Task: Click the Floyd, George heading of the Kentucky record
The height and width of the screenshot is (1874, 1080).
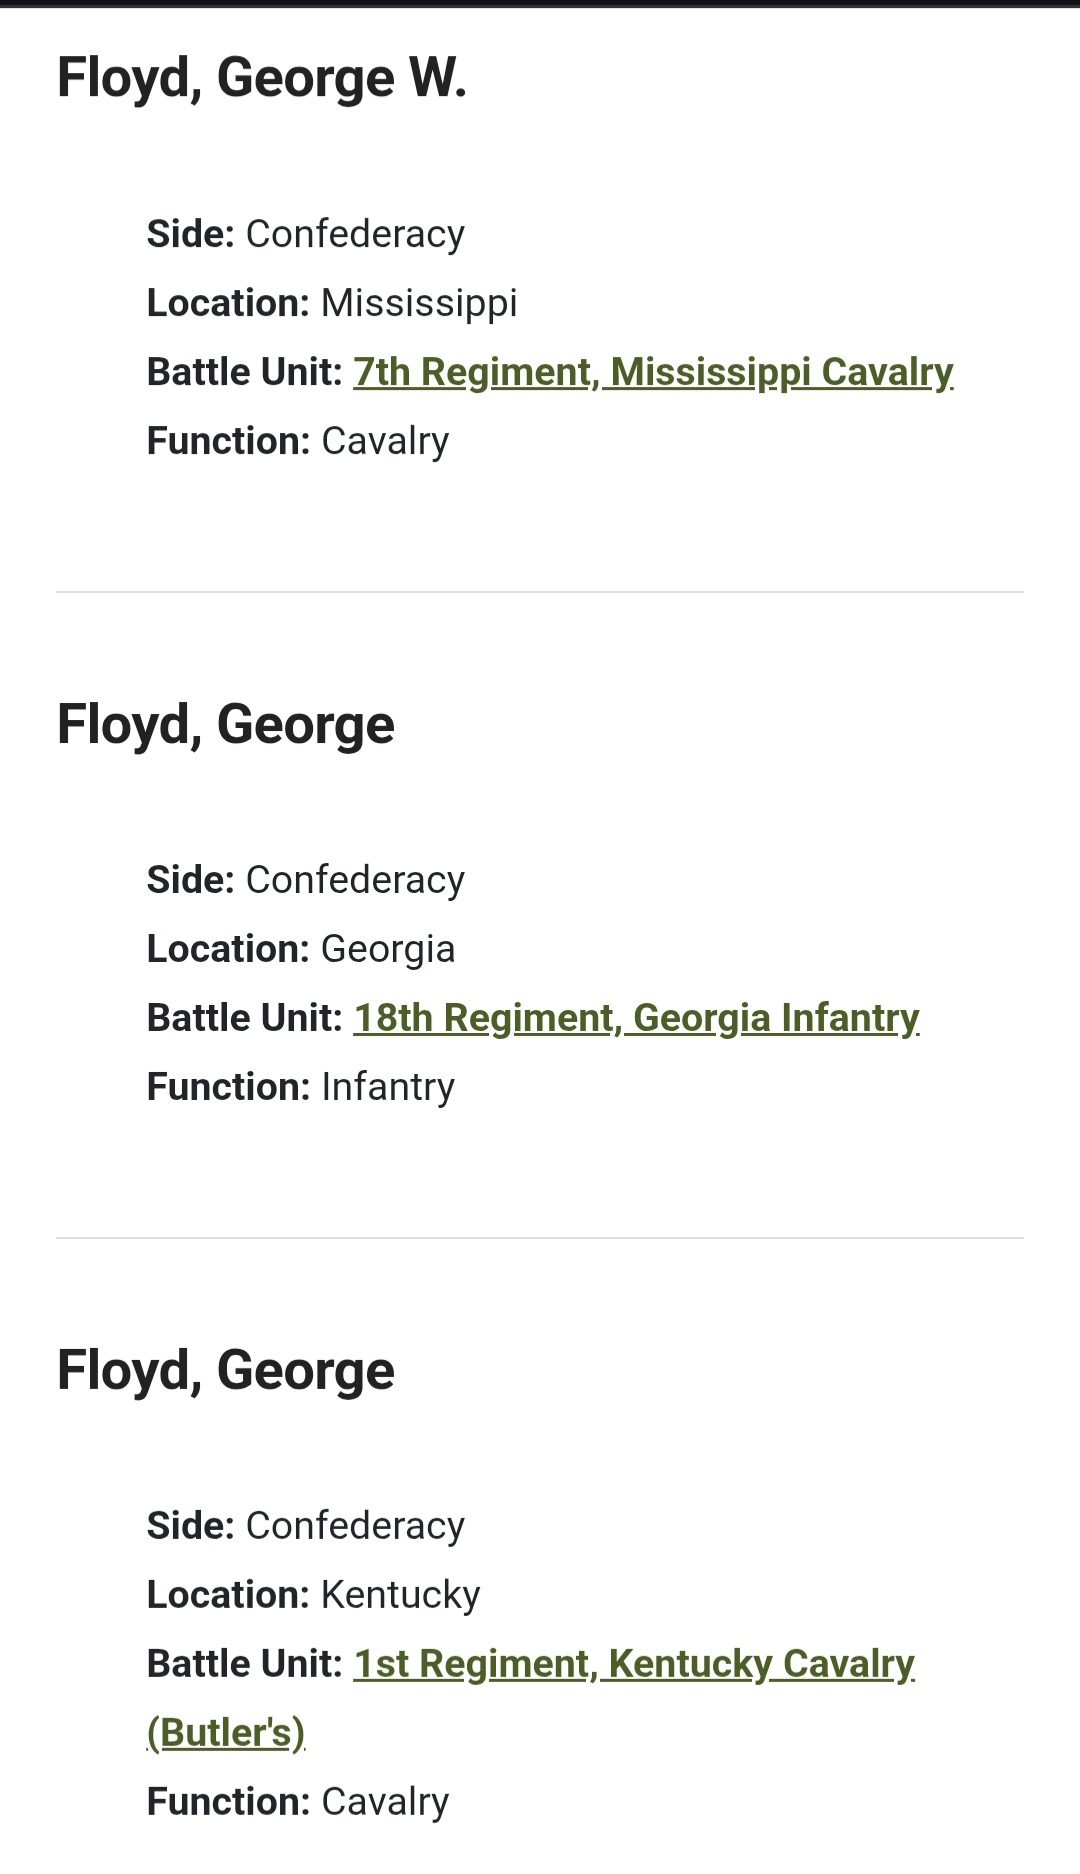Action: [x=226, y=1370]
